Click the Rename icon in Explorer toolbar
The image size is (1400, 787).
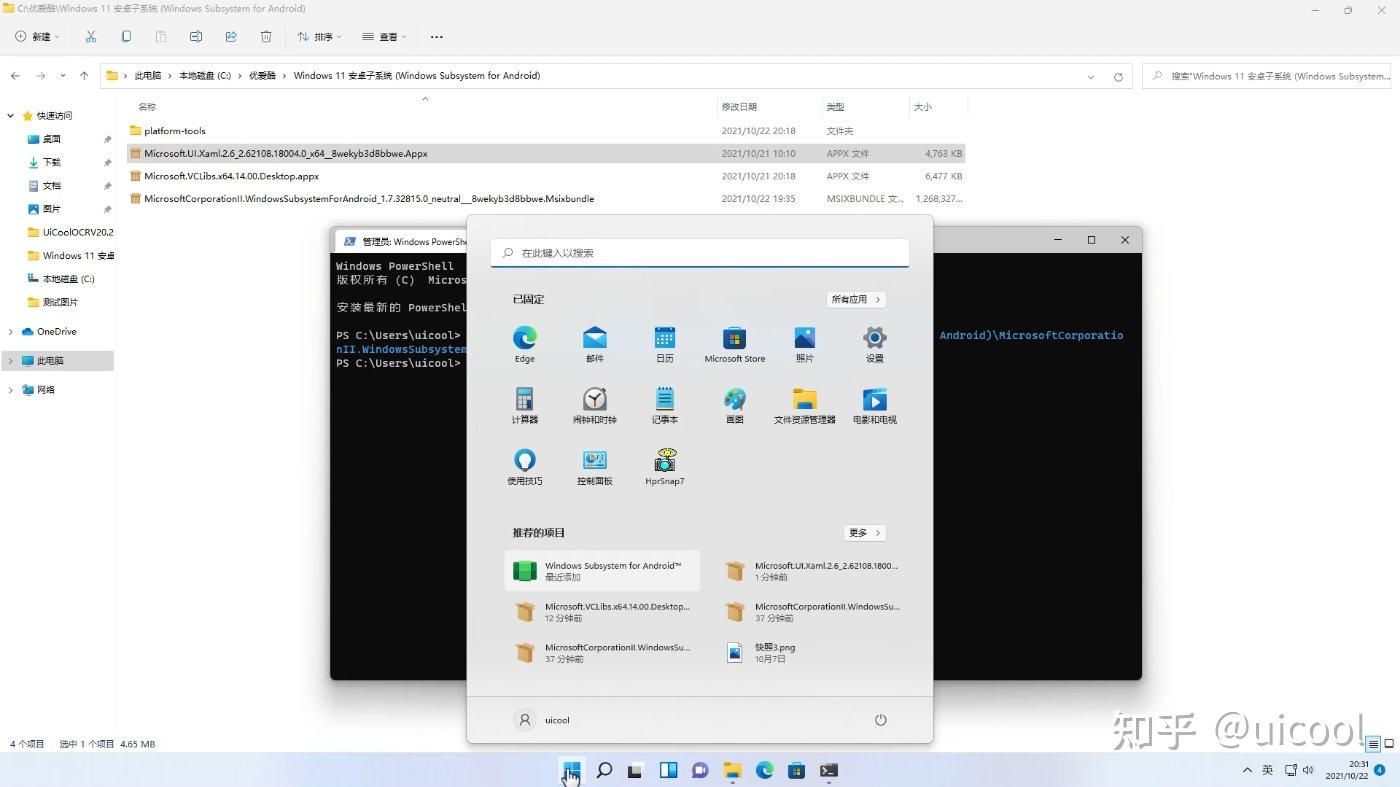tap(196, 37)
